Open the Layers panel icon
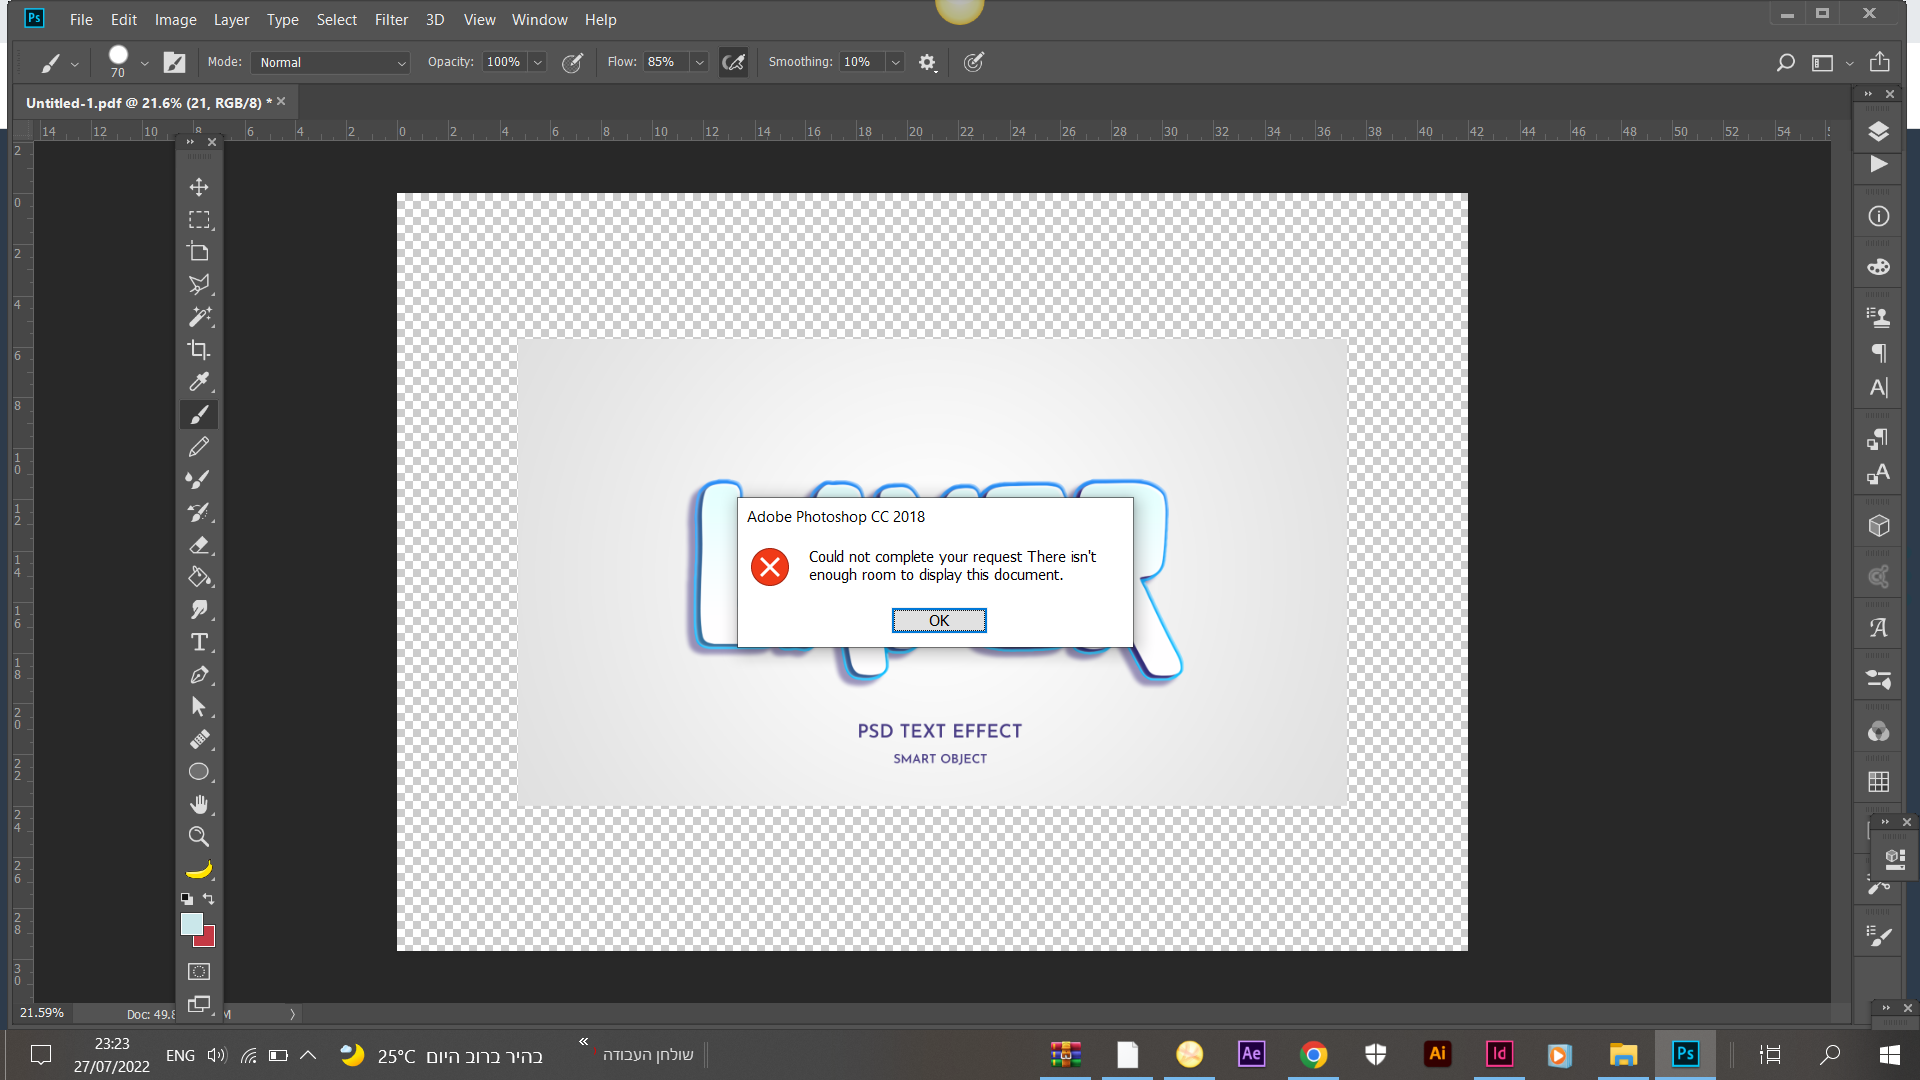Viewport: 1920px width, 1080px height. [1878, 131]
